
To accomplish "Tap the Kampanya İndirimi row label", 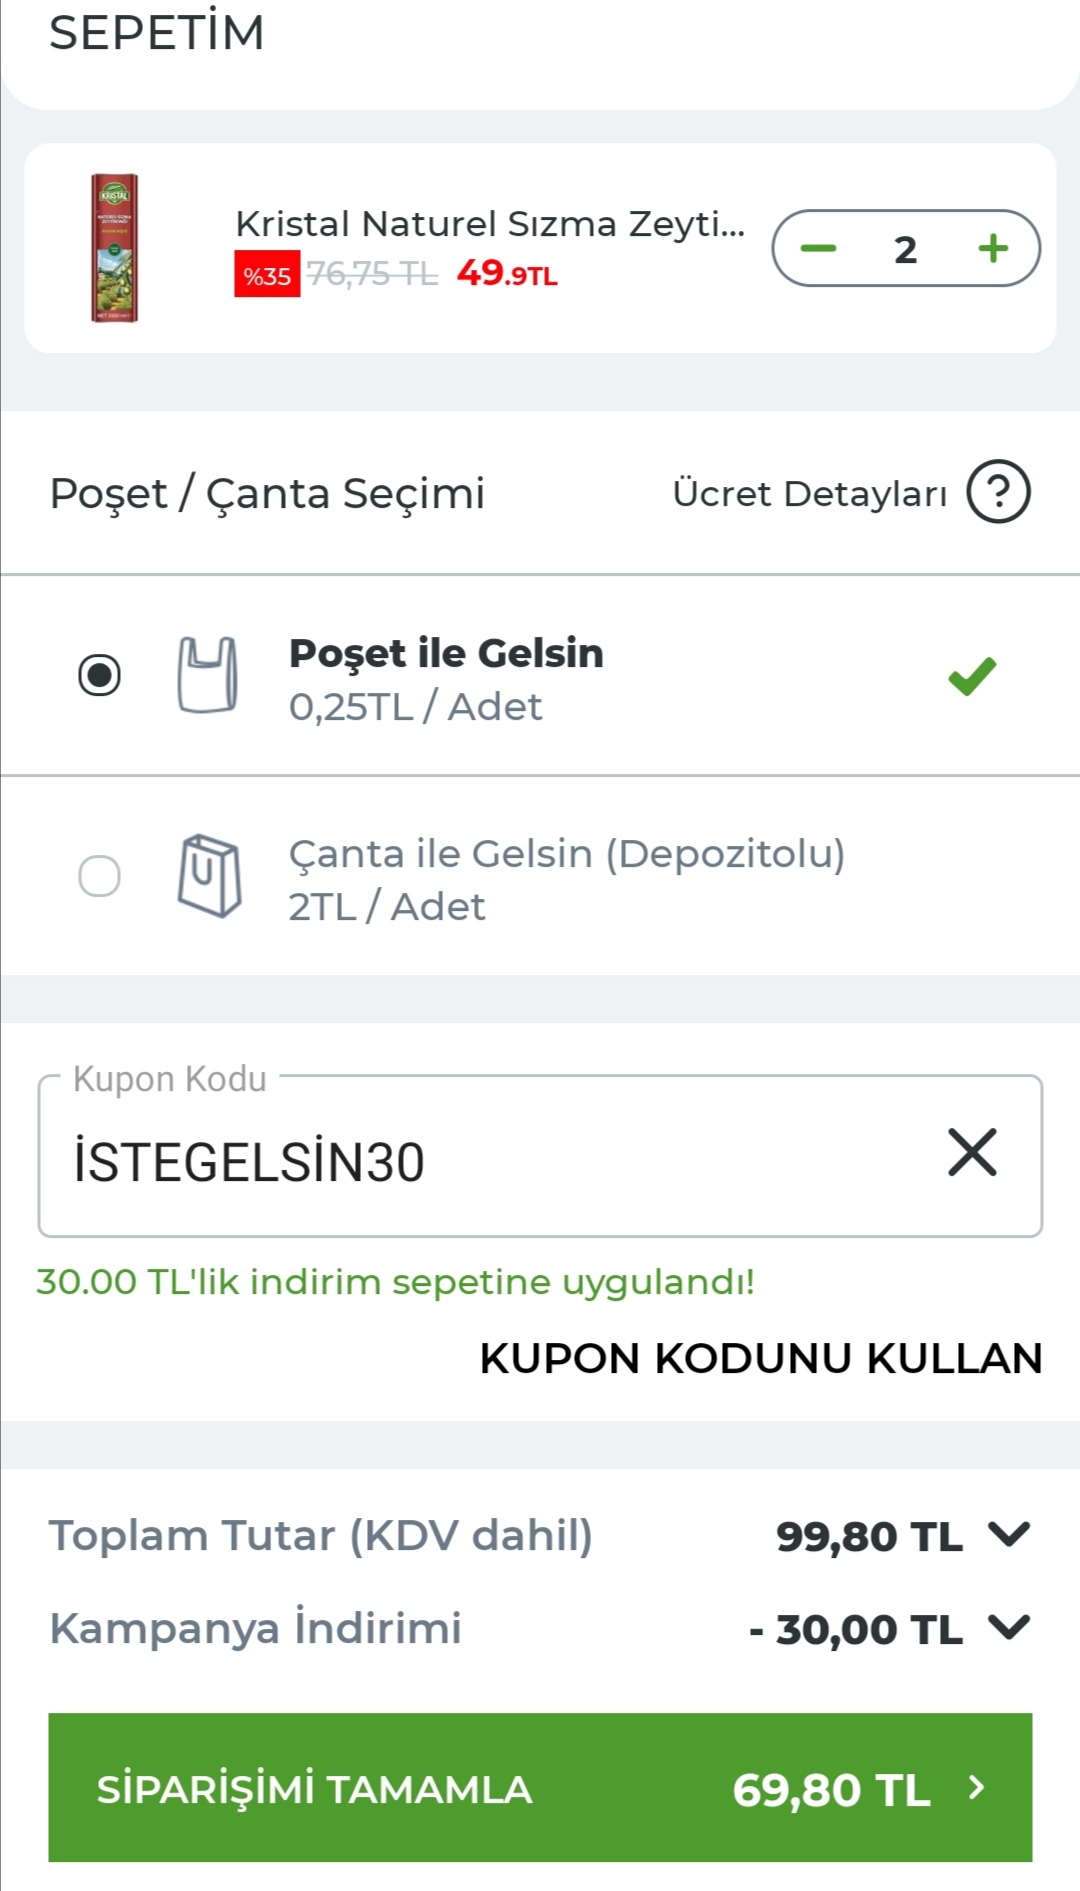I will (256, 1628).
